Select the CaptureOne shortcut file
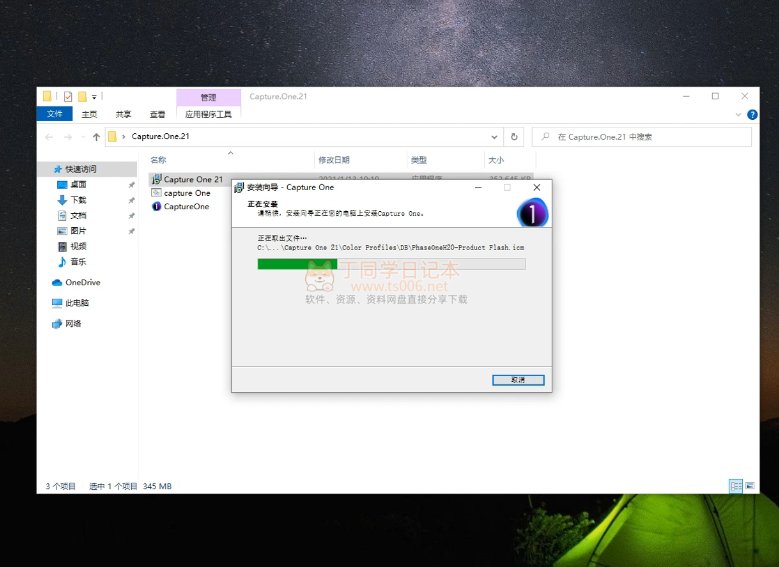Screen dimensions: 779x567 tap(186, 206)
